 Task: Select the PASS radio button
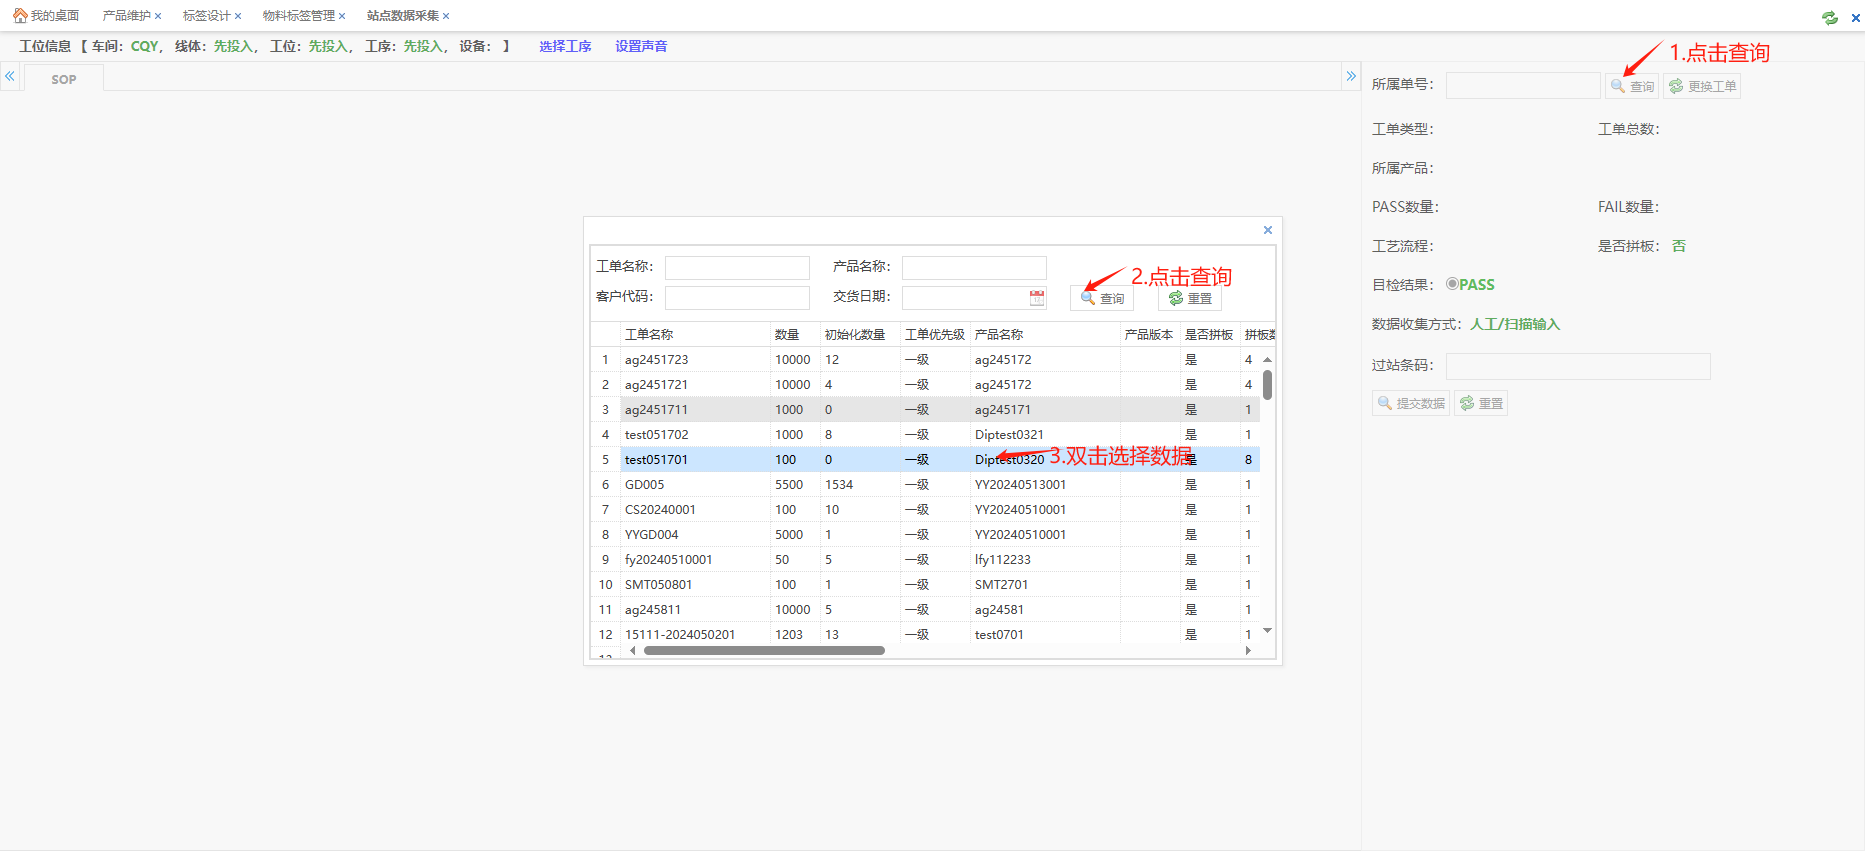tap(1452, 284)
